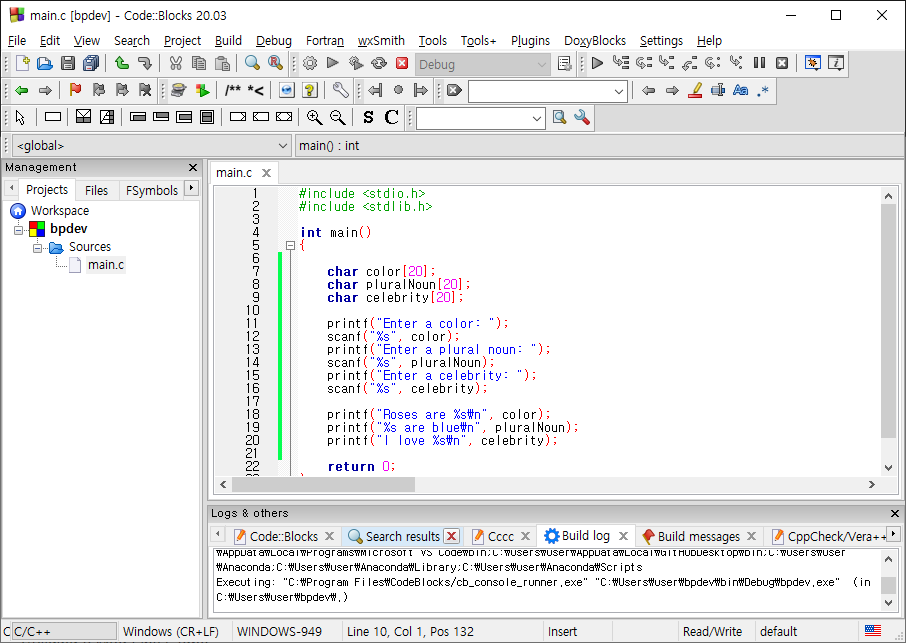Open the search text combo box
The height and width of the screenshot is (643, 906).
[548, 91]
